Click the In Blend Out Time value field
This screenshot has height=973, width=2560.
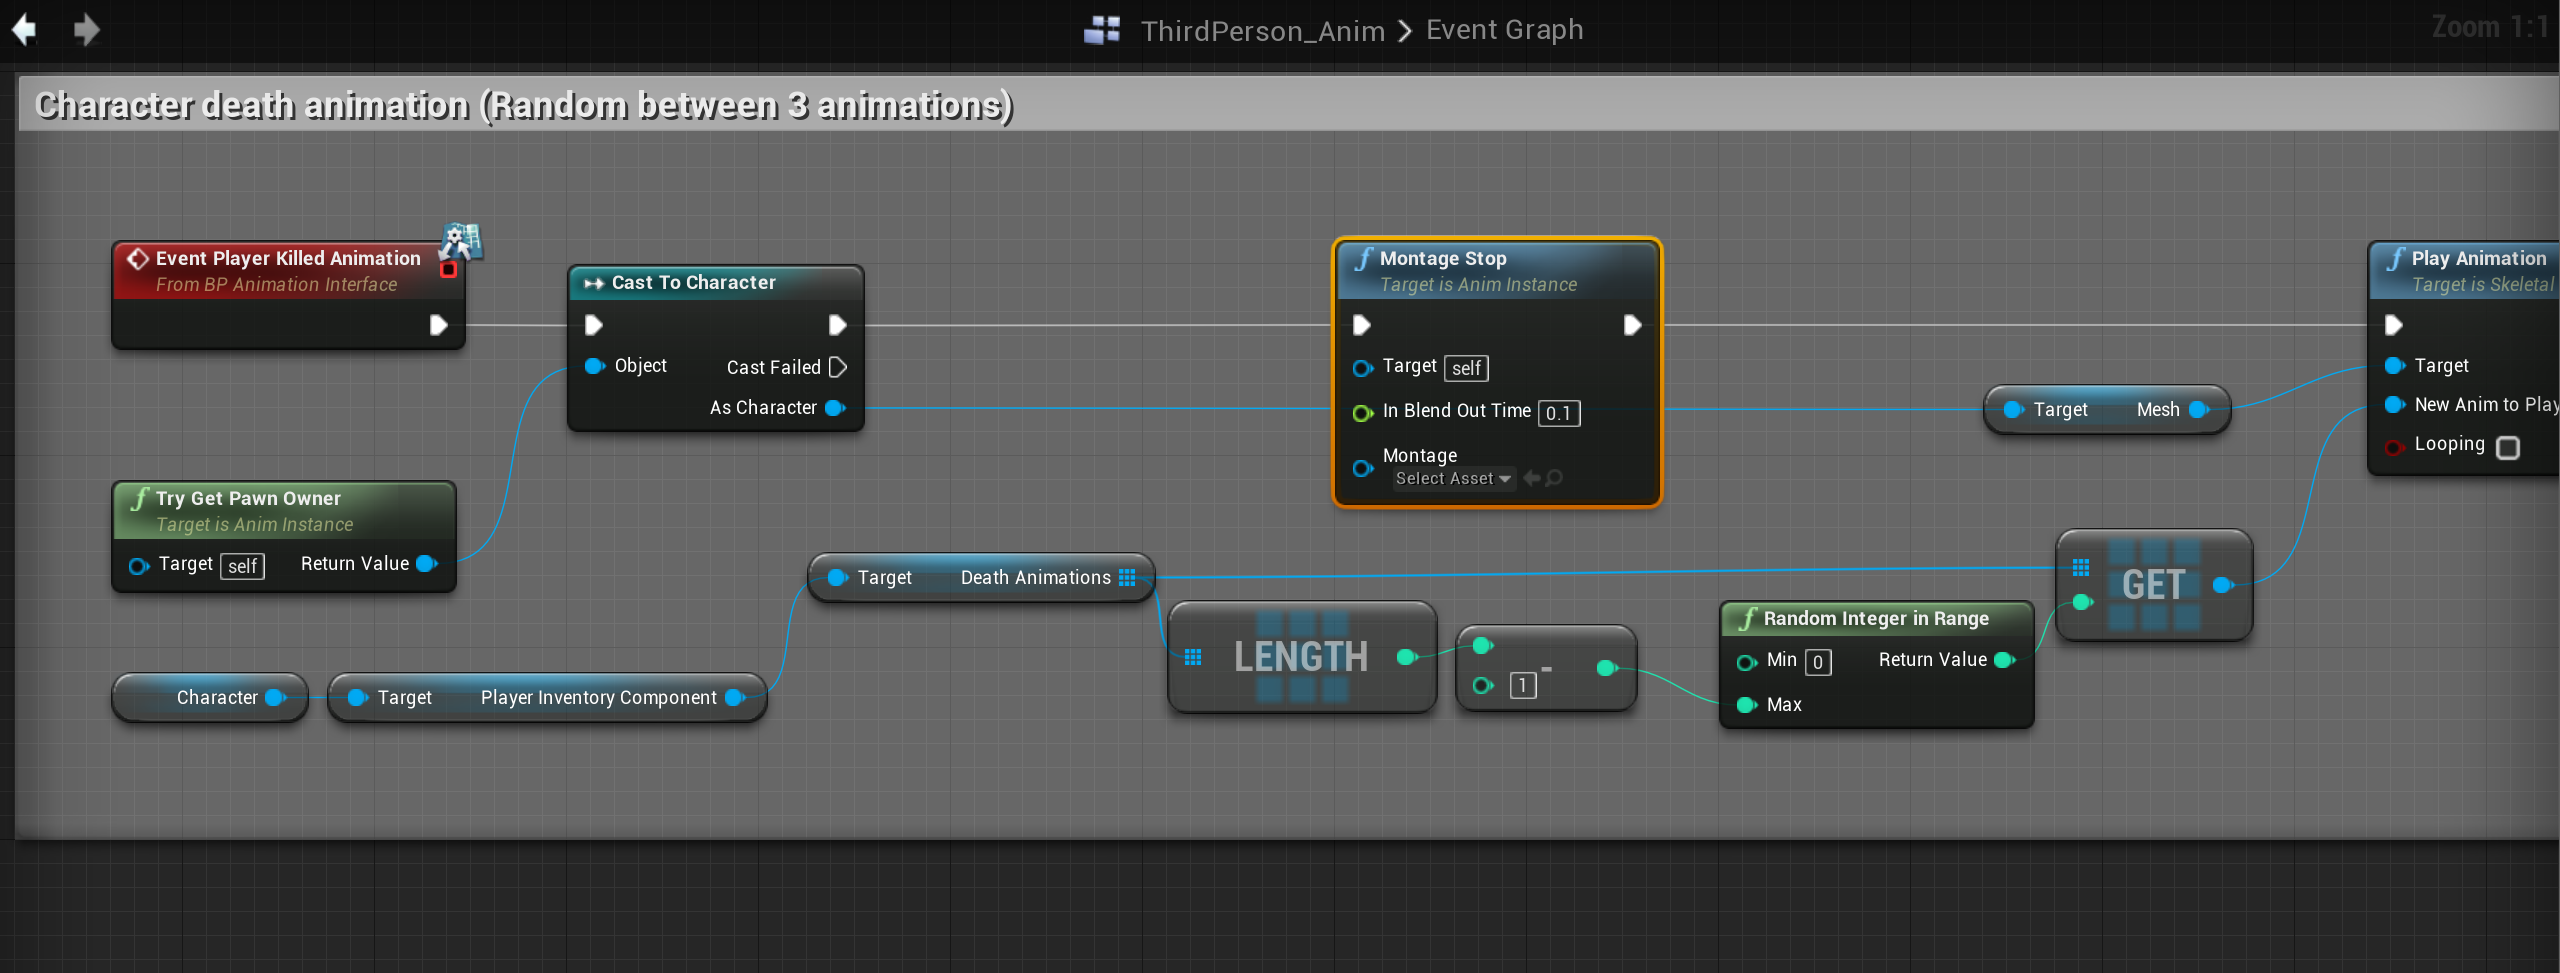pos(1558,413)
